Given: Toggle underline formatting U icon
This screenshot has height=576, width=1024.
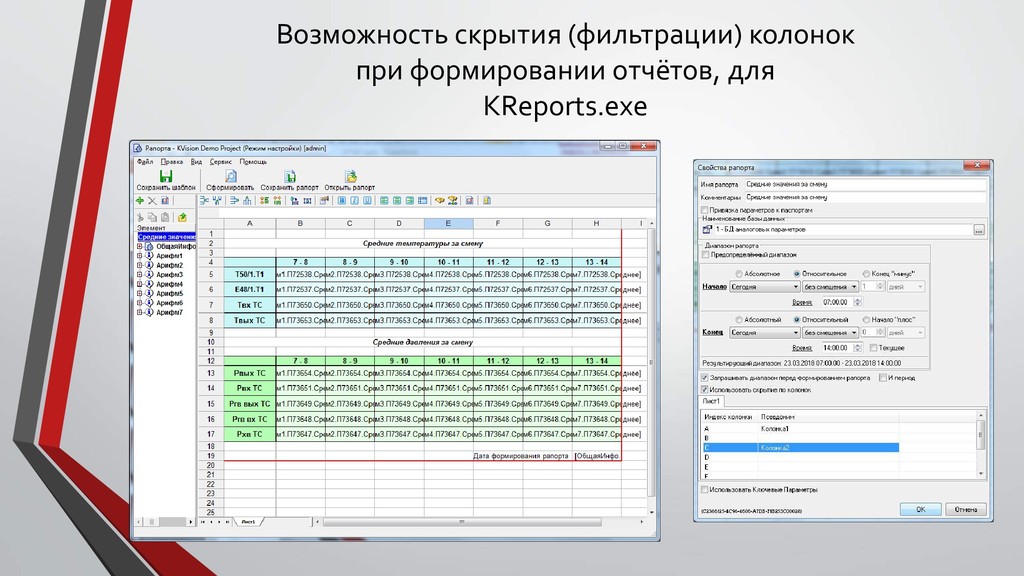Looking at the screenshot, I should click(367, 201).
